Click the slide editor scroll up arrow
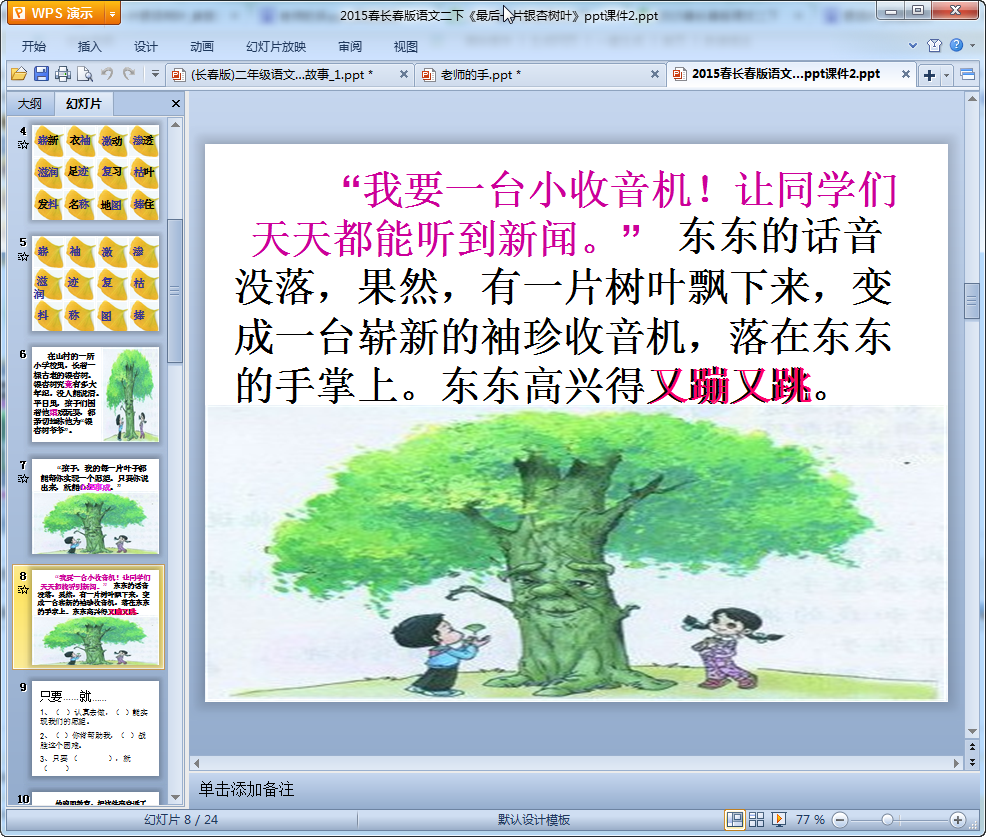The height and width of the screenshot is (837, 986). 972,99
